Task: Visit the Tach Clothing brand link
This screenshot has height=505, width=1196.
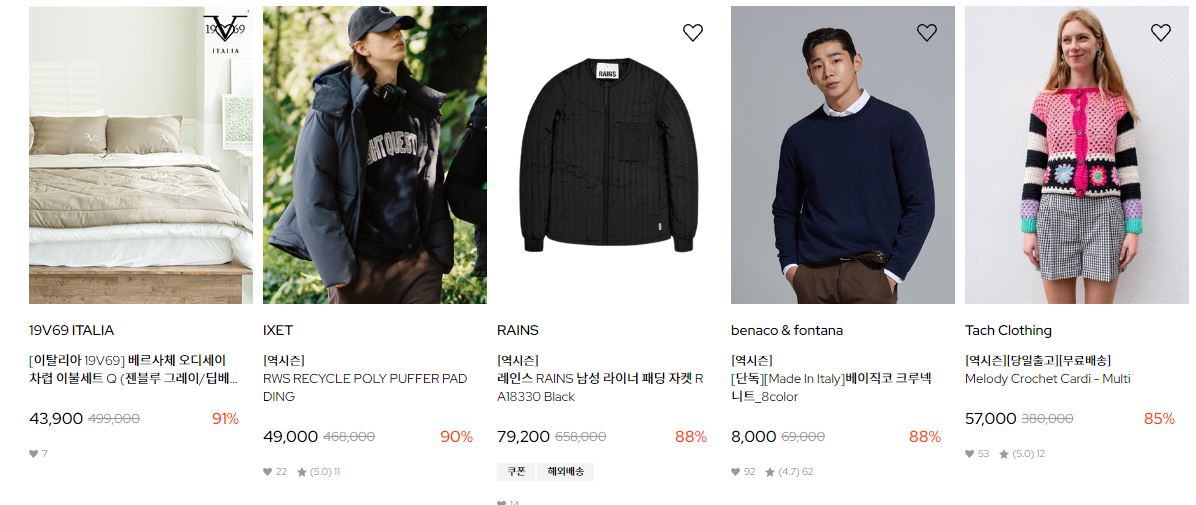Action: point(1008,330)
